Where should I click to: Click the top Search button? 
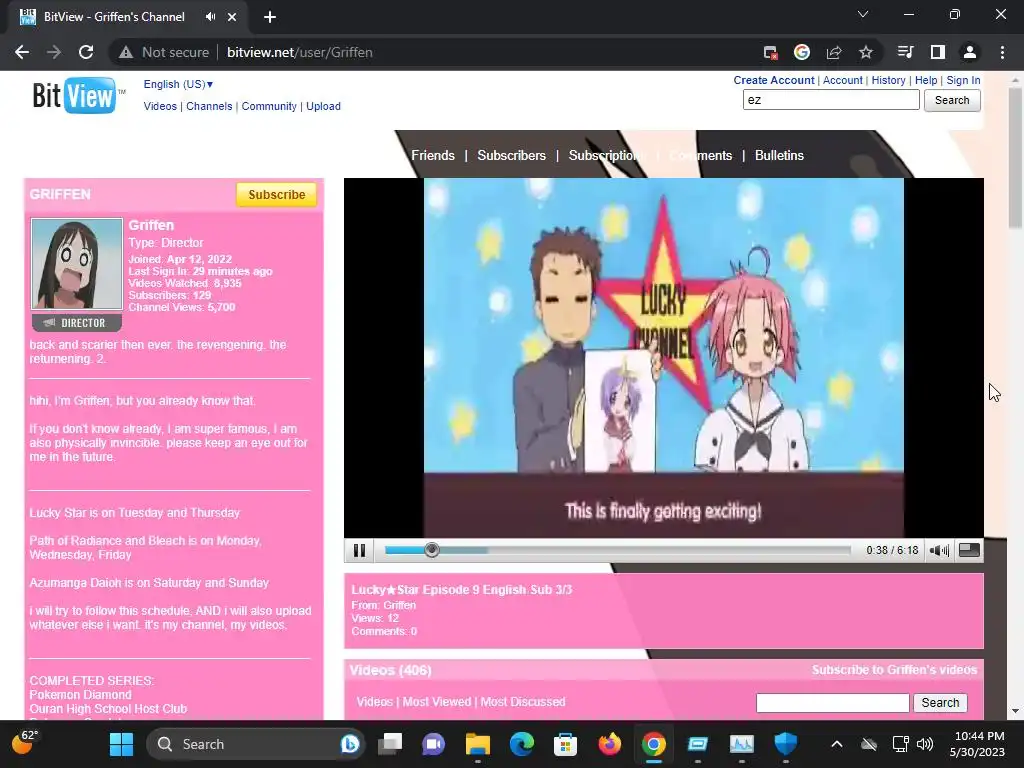pyautogui.click(x=952, y=100)
